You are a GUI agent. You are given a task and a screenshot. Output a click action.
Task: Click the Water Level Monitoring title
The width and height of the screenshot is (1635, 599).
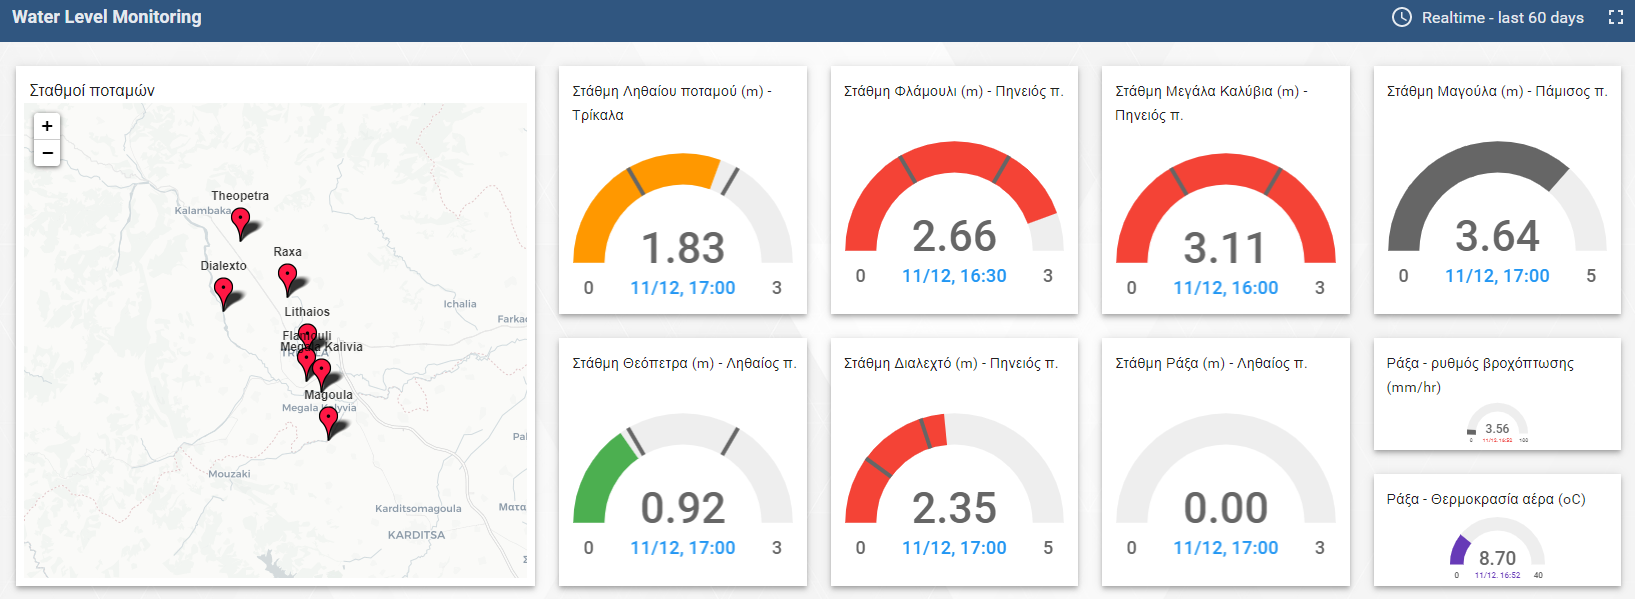(x=107, y=17)
